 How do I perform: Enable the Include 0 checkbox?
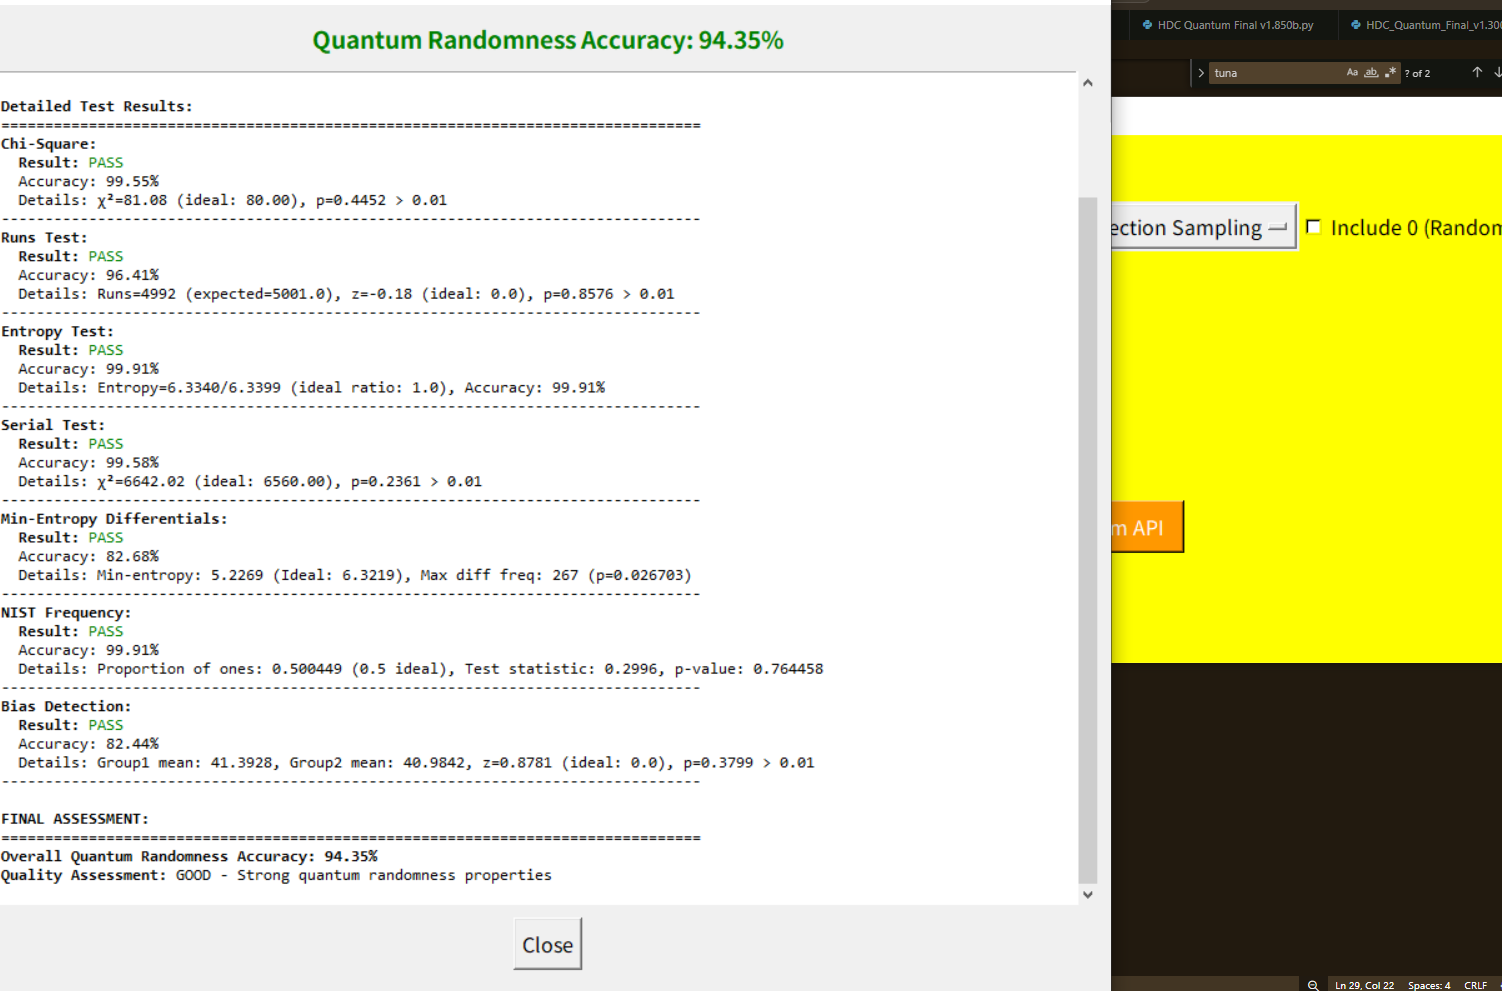coord(1313,227)
